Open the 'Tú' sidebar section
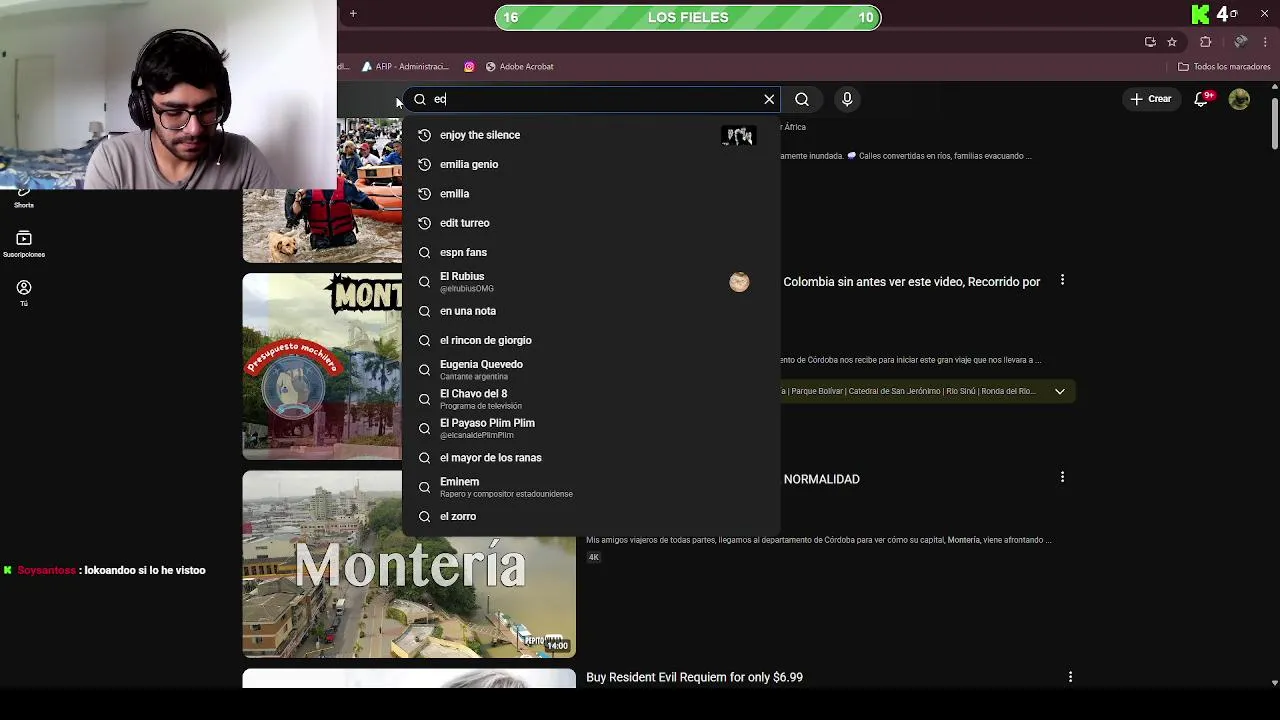The image size is (1280, 720). click(24, 293)
